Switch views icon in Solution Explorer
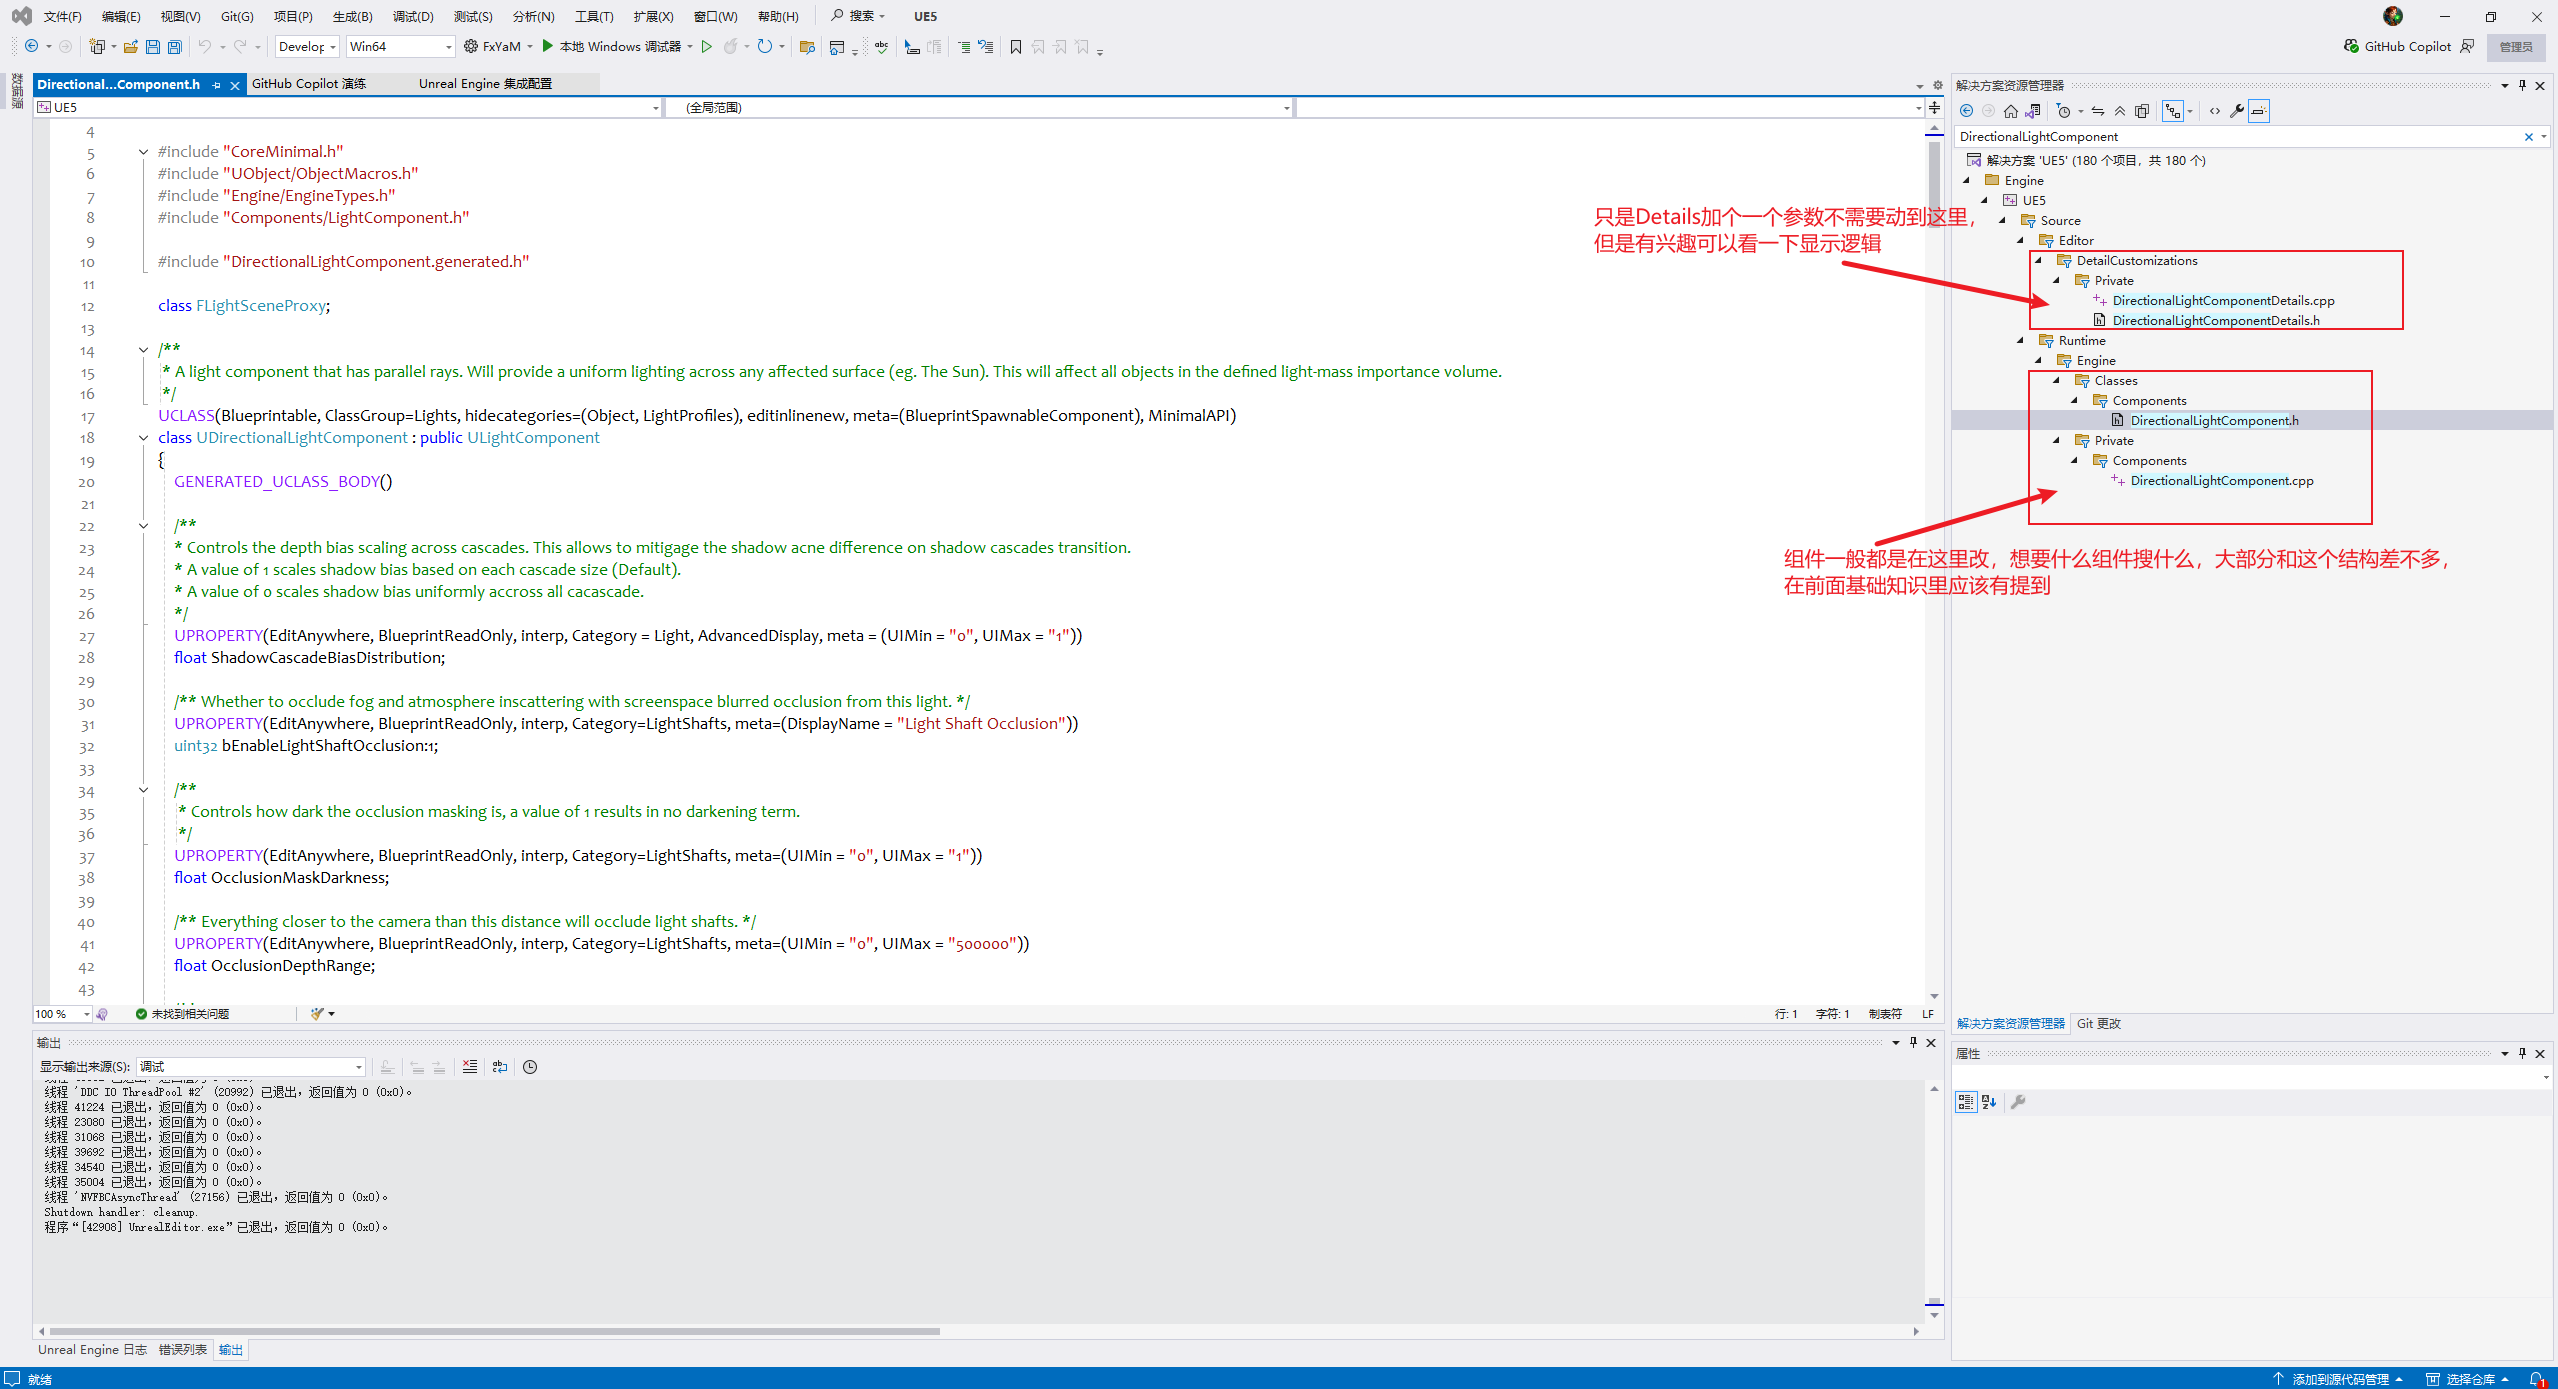Viewport: 2558px width, 1389px height. pyautogui.click(x=2033, y=111)
